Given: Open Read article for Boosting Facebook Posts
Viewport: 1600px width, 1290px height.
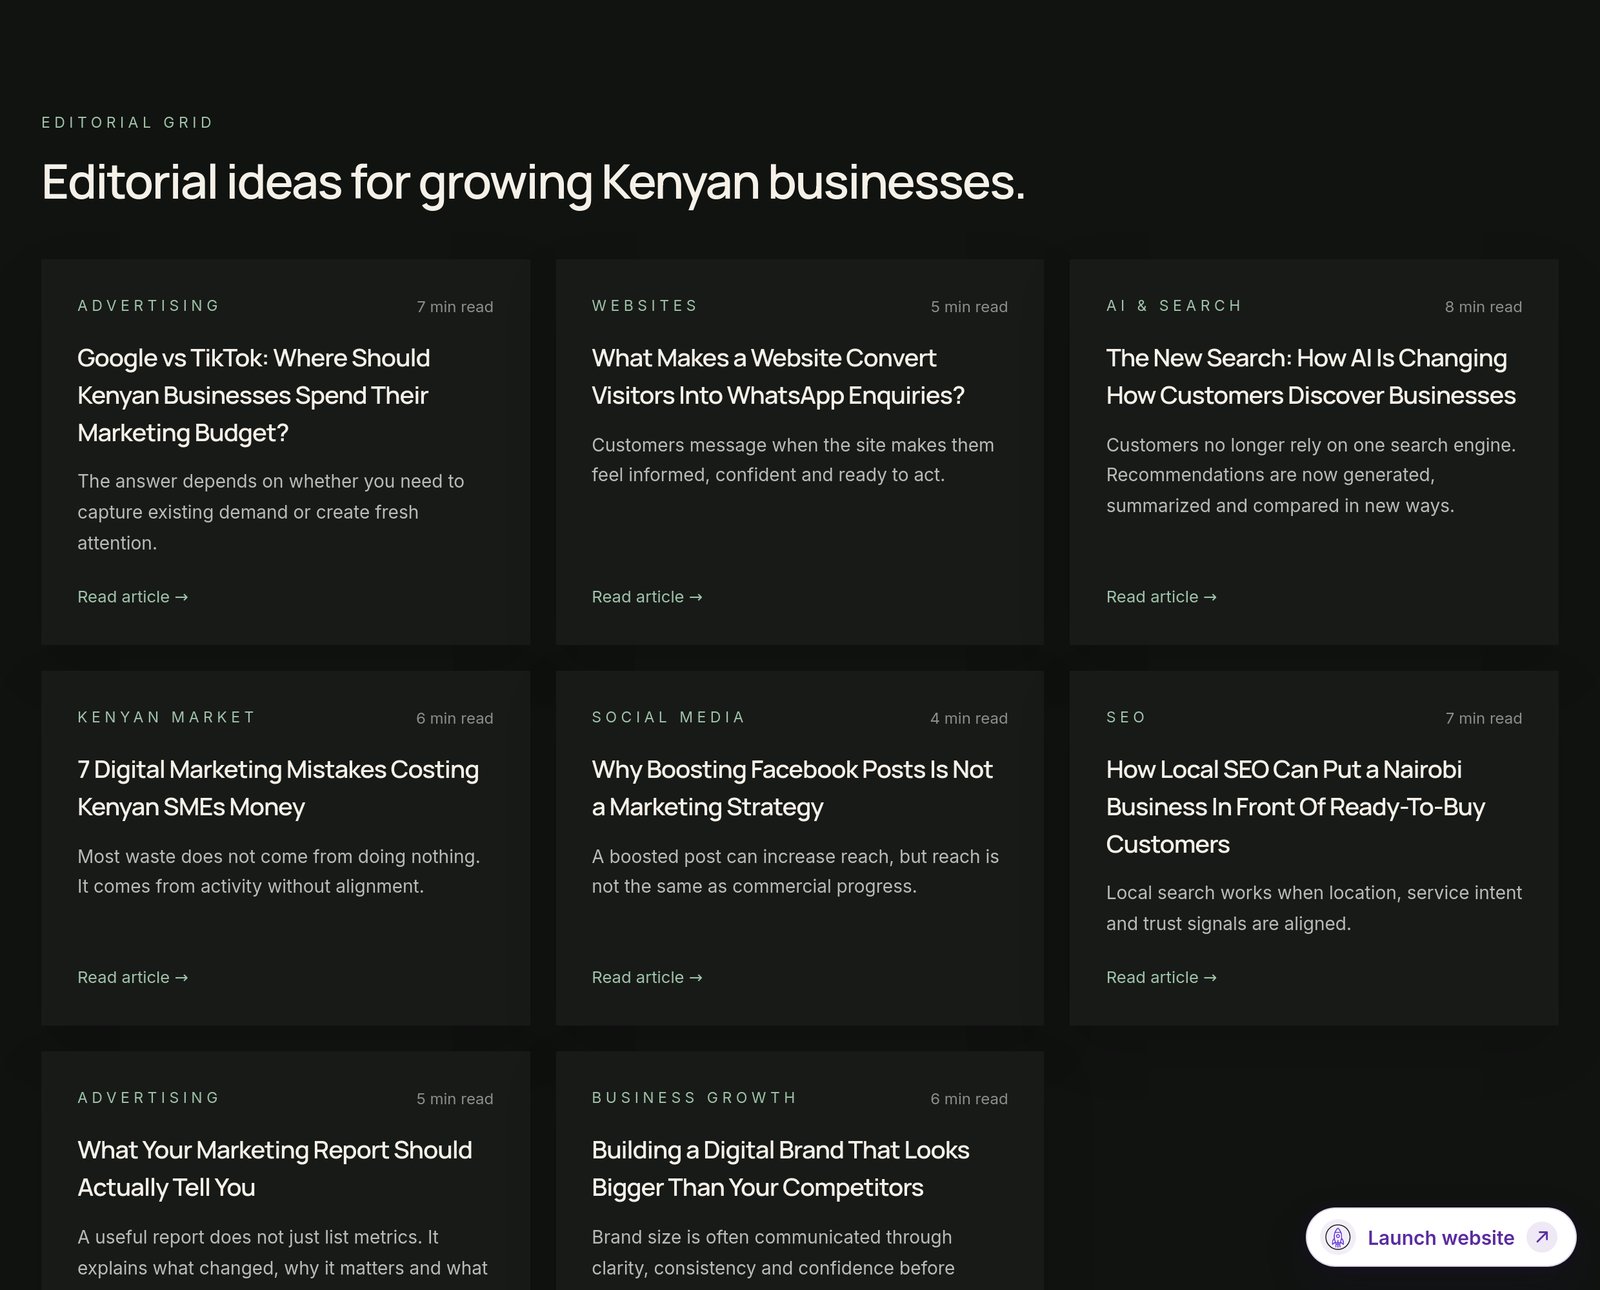Looking at the screenshot, I should (647, 977).
